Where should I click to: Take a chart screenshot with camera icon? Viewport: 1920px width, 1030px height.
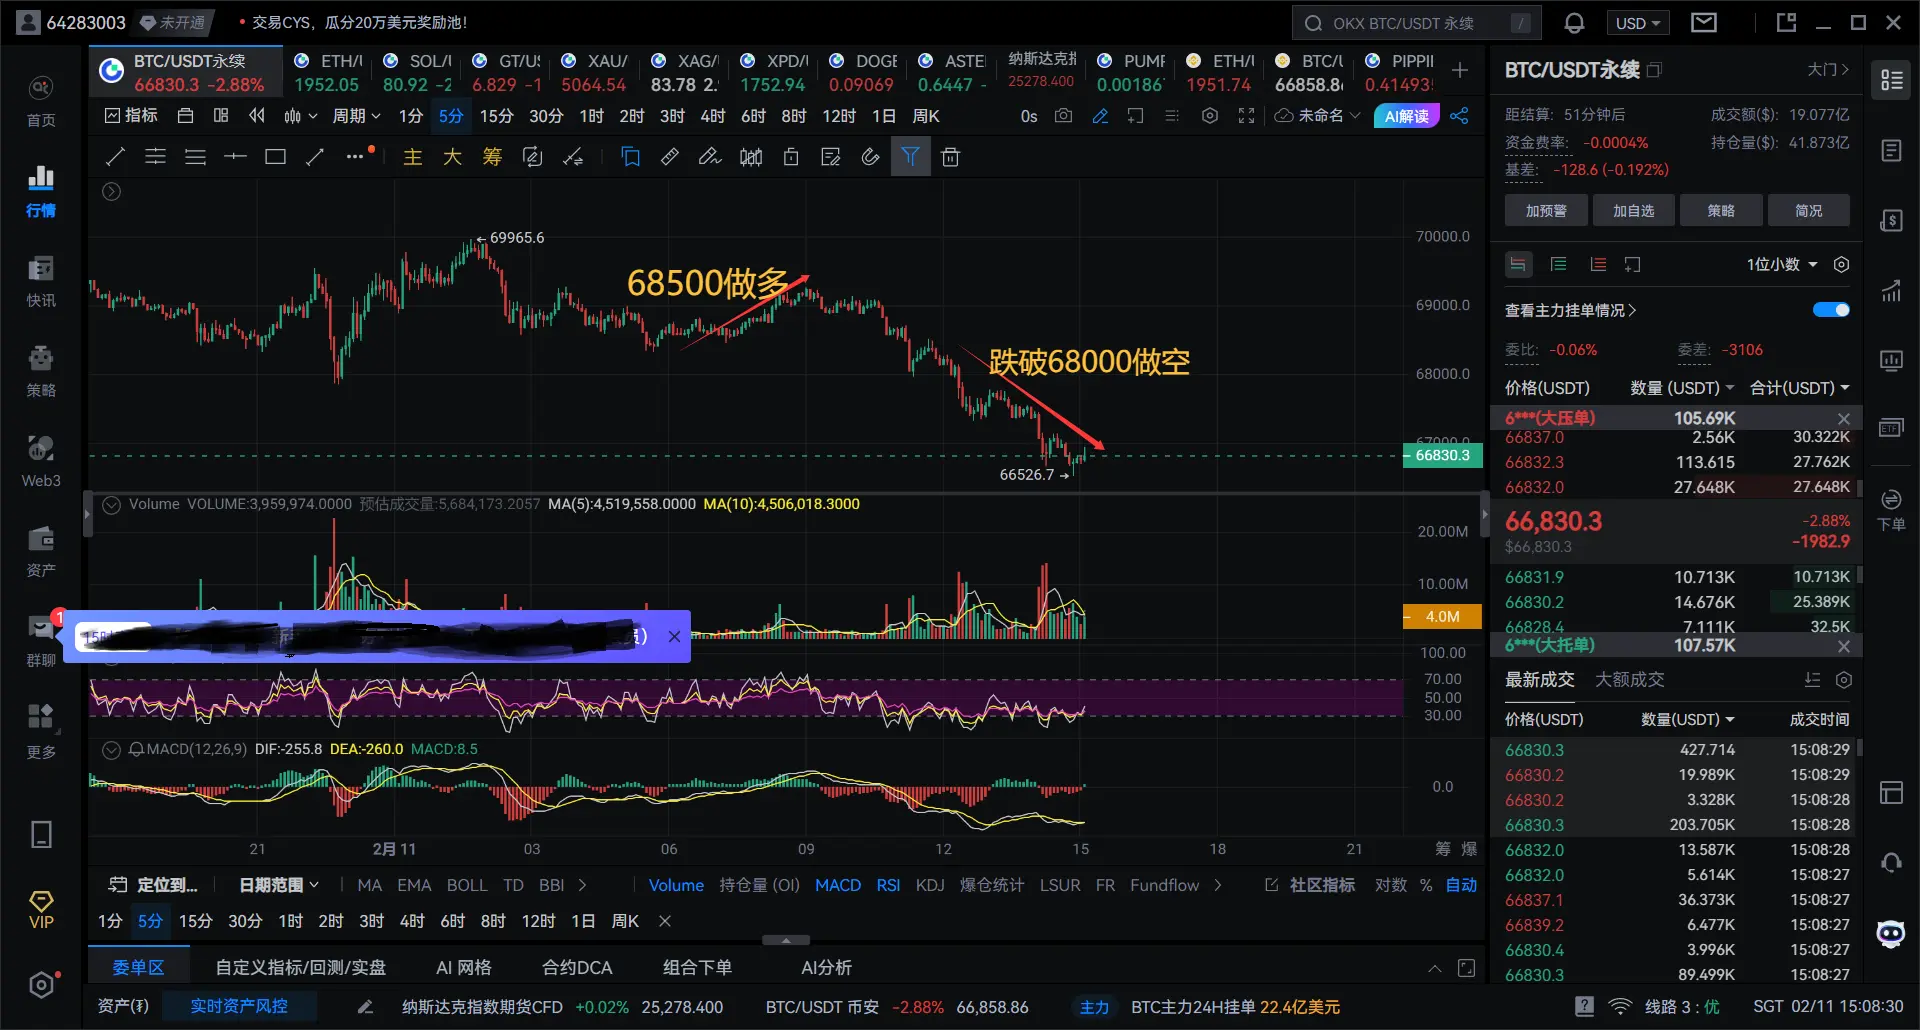(1064, 116)
